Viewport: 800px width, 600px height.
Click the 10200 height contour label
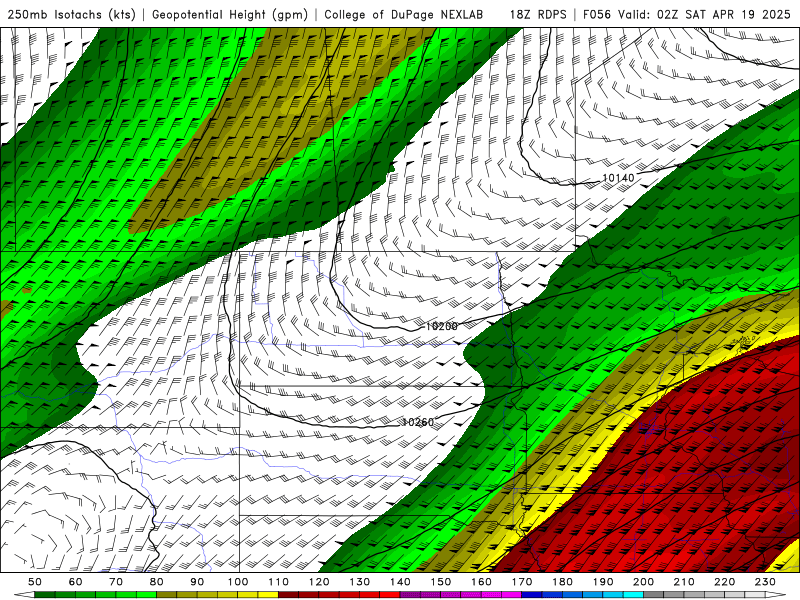click(441, 326)
